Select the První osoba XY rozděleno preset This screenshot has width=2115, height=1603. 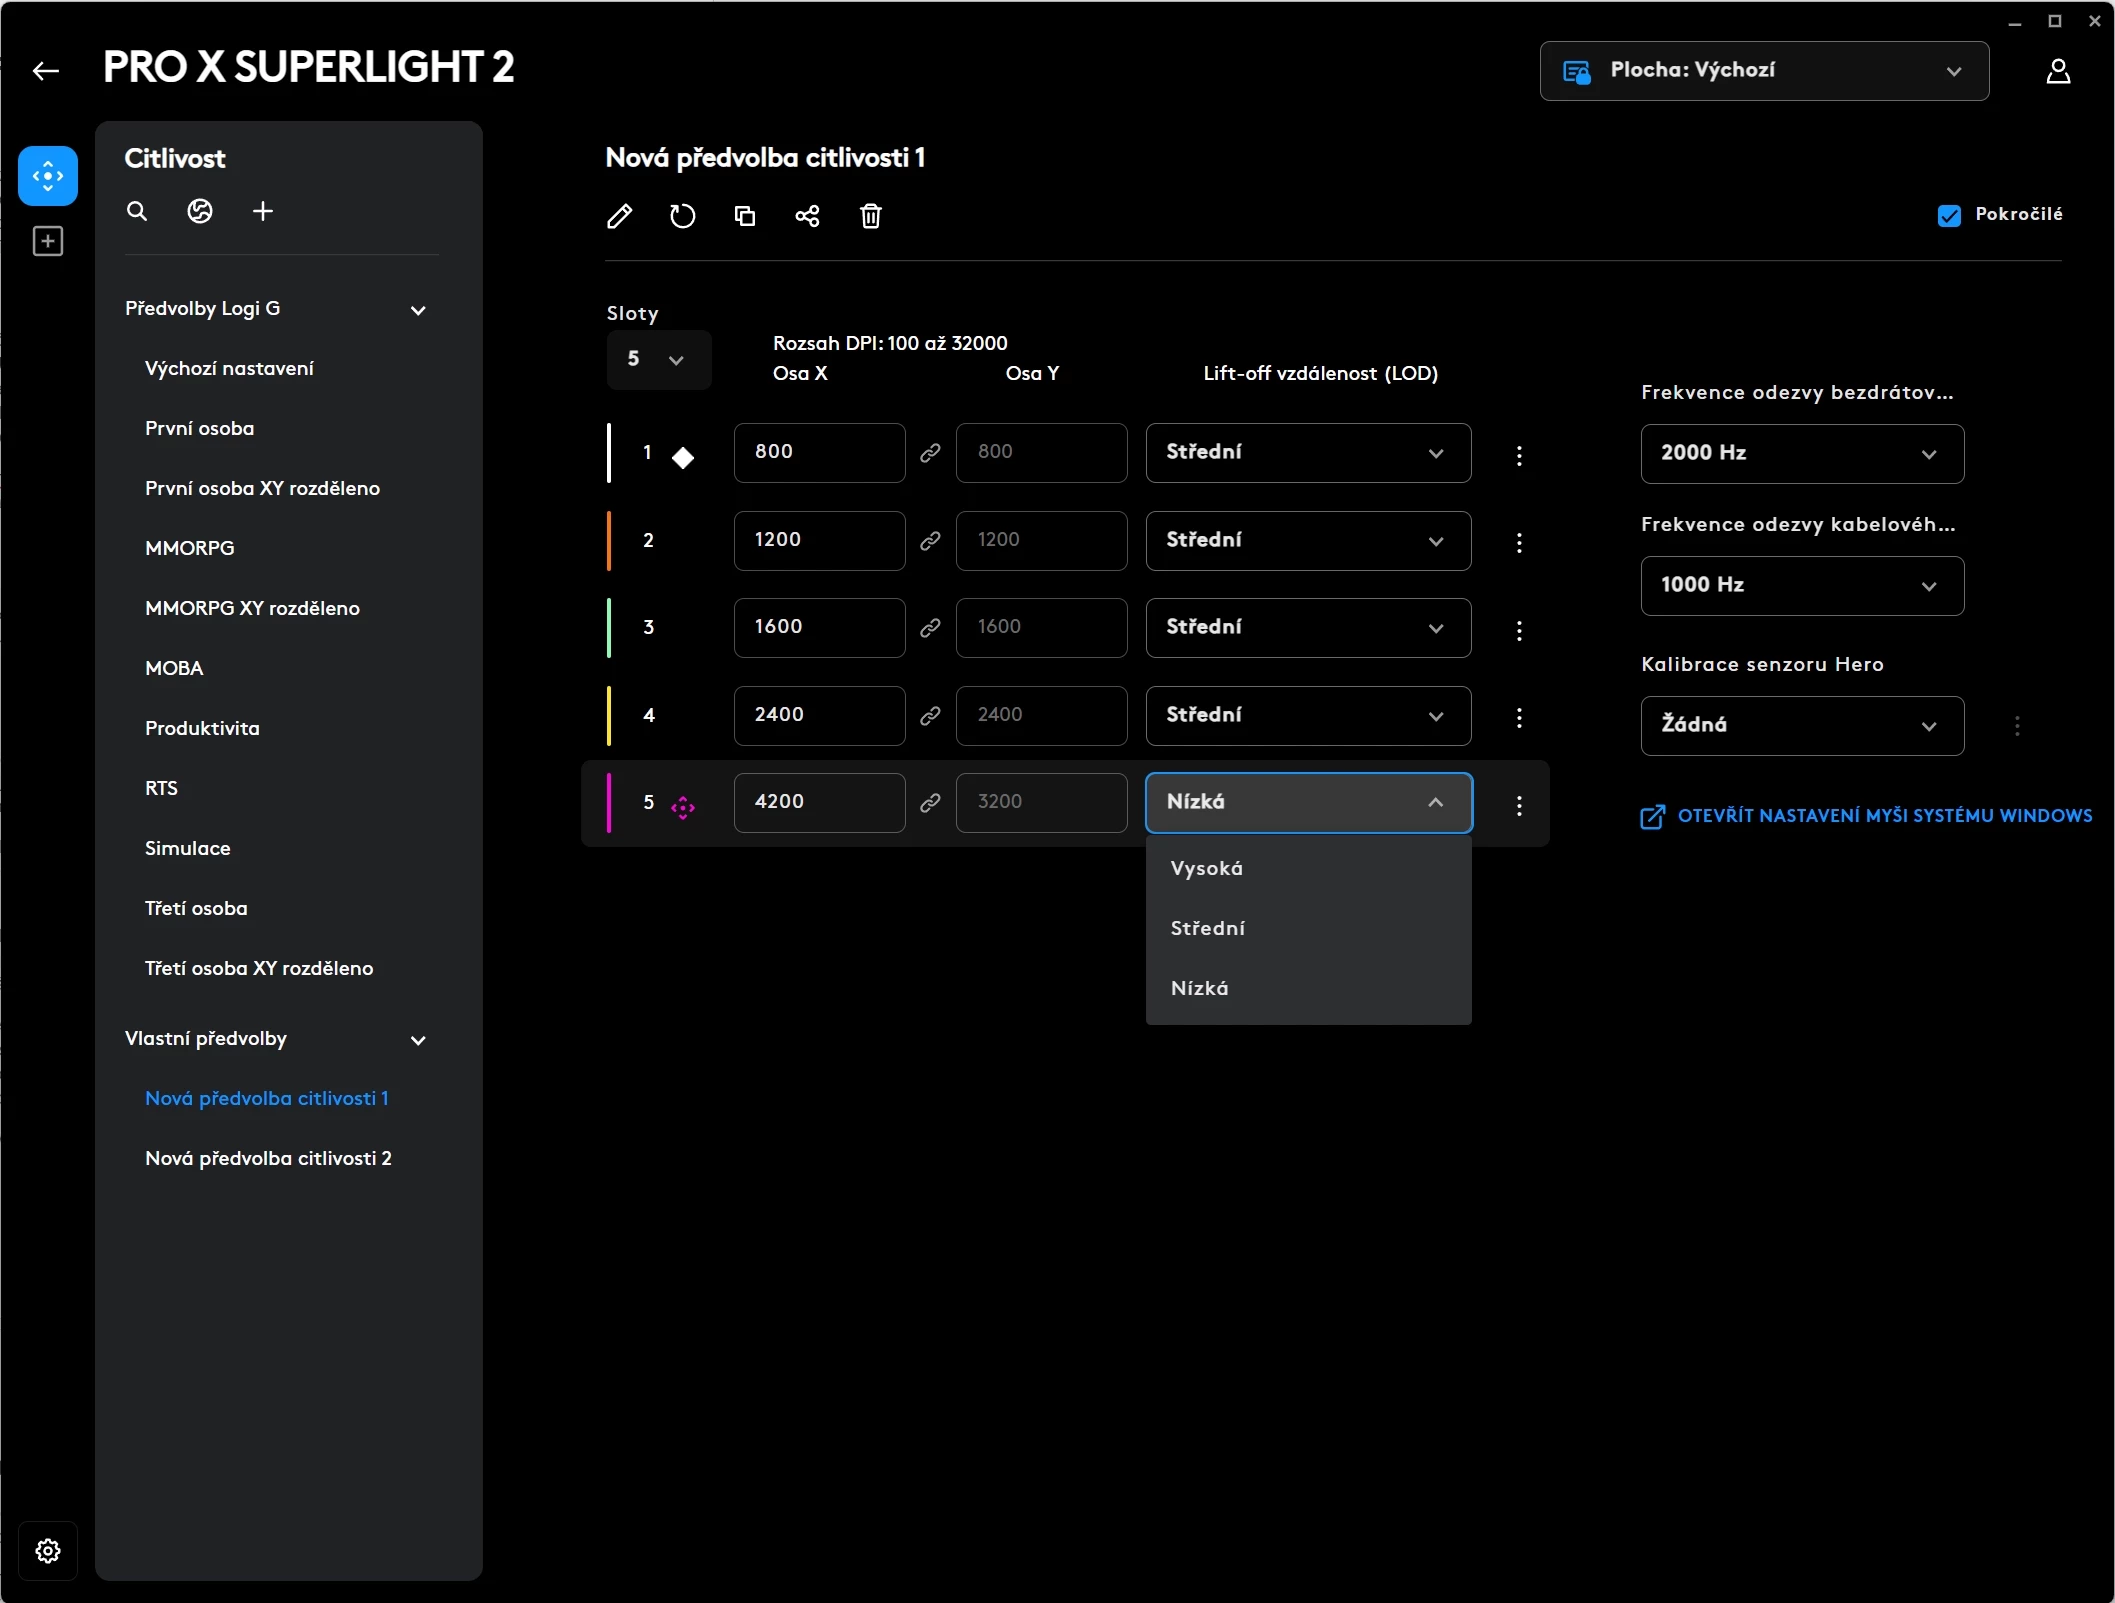(x=262, y=489)
